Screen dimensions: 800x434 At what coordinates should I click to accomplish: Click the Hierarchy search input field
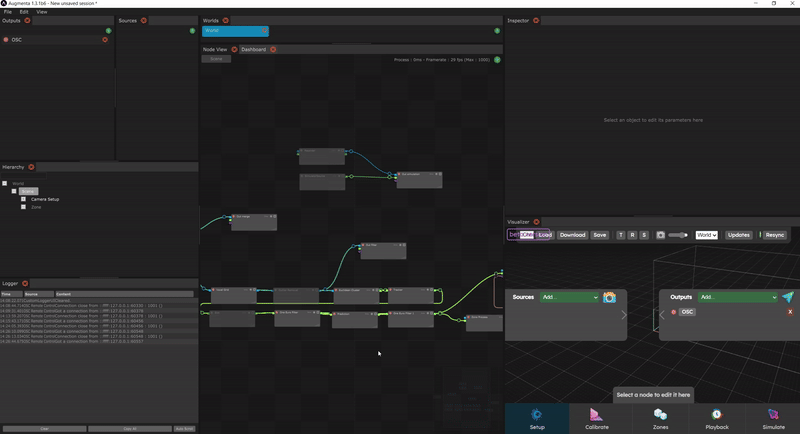tap(23, 175)
